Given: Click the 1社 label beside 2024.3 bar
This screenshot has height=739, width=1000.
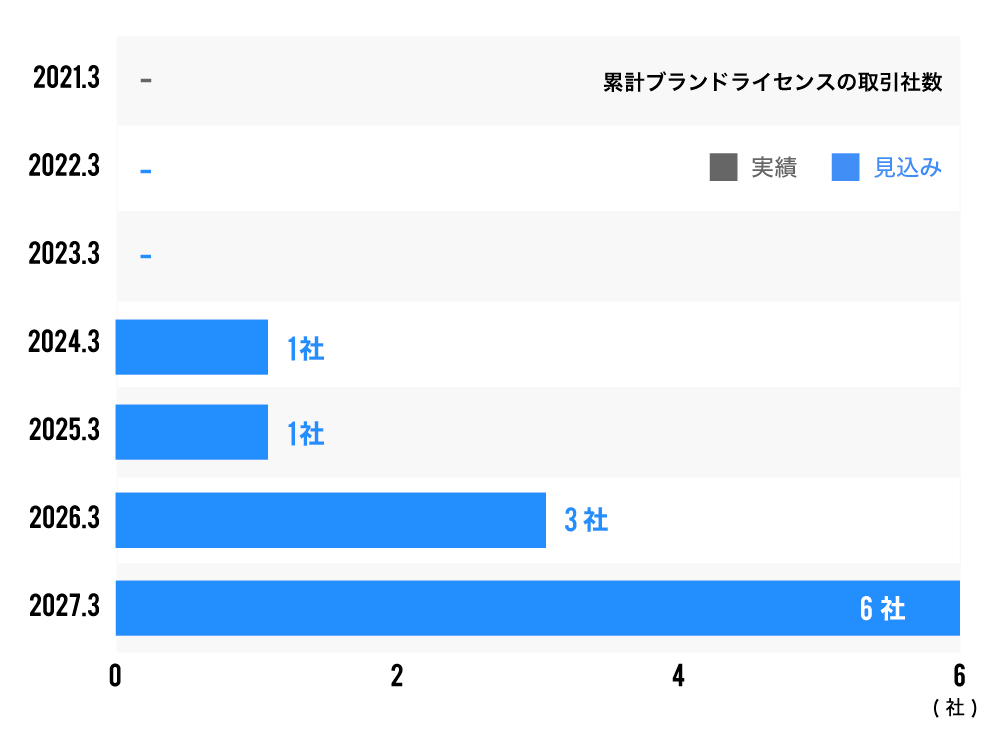Looking at the screenshot, I should coord(305,349).
